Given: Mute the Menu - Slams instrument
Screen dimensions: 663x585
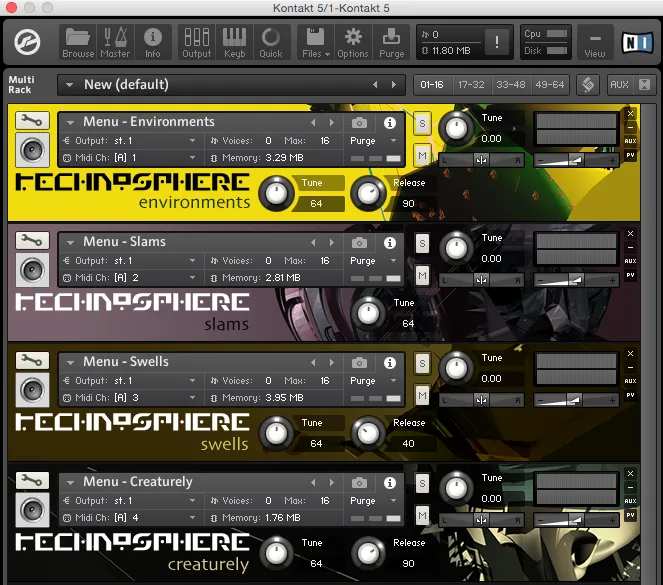Looking at the screenshot, I should coord(422,276).
